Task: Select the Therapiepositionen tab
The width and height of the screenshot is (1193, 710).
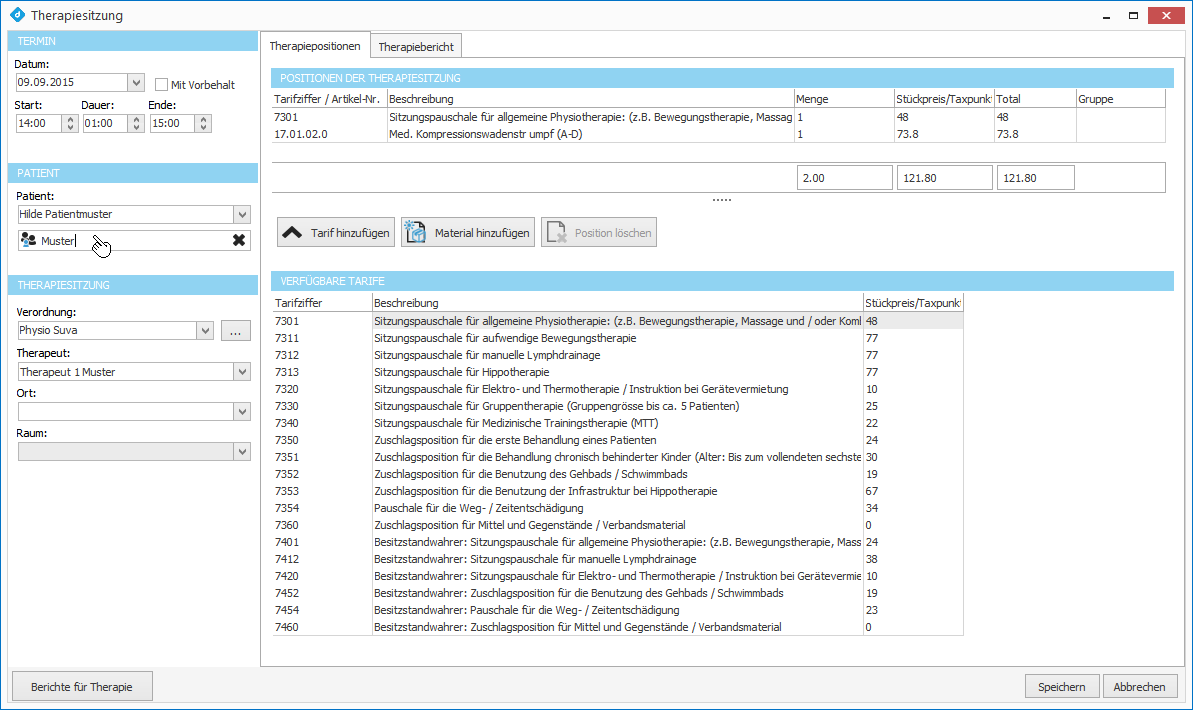Action: click(x=315, y=47)
